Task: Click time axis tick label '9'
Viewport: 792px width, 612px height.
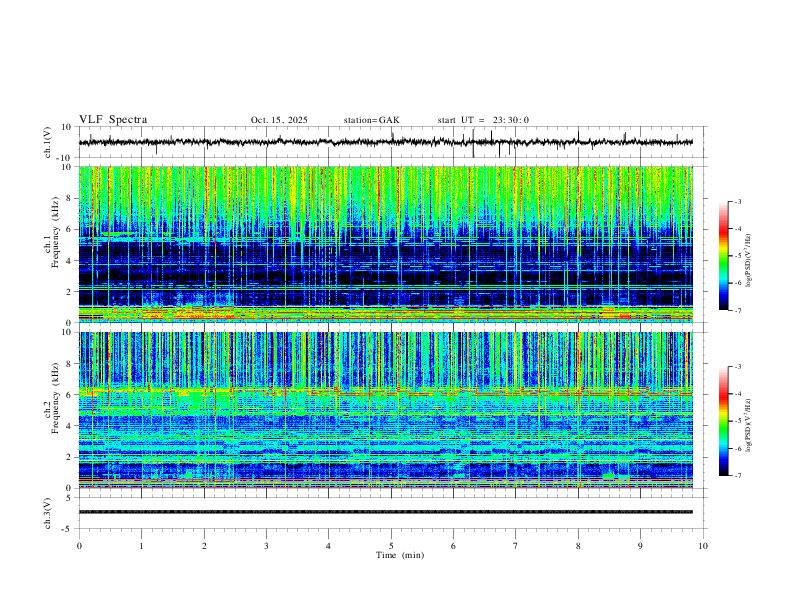Action: [640, 546]
